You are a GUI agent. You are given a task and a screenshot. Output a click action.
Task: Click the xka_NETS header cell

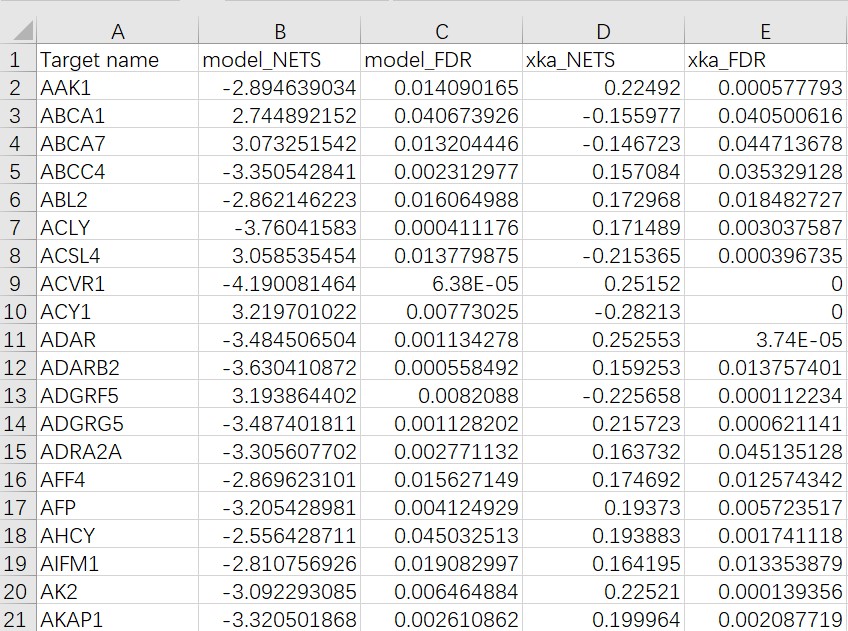point(603,59)
